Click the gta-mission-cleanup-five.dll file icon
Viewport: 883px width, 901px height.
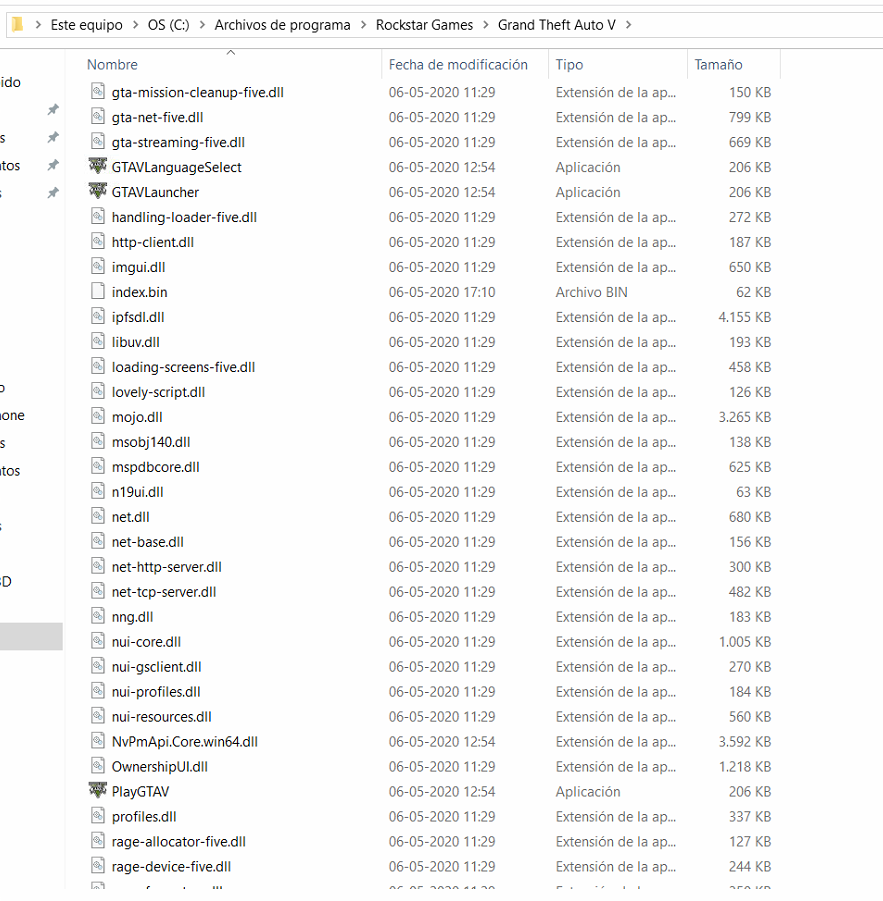pos(98,91)
